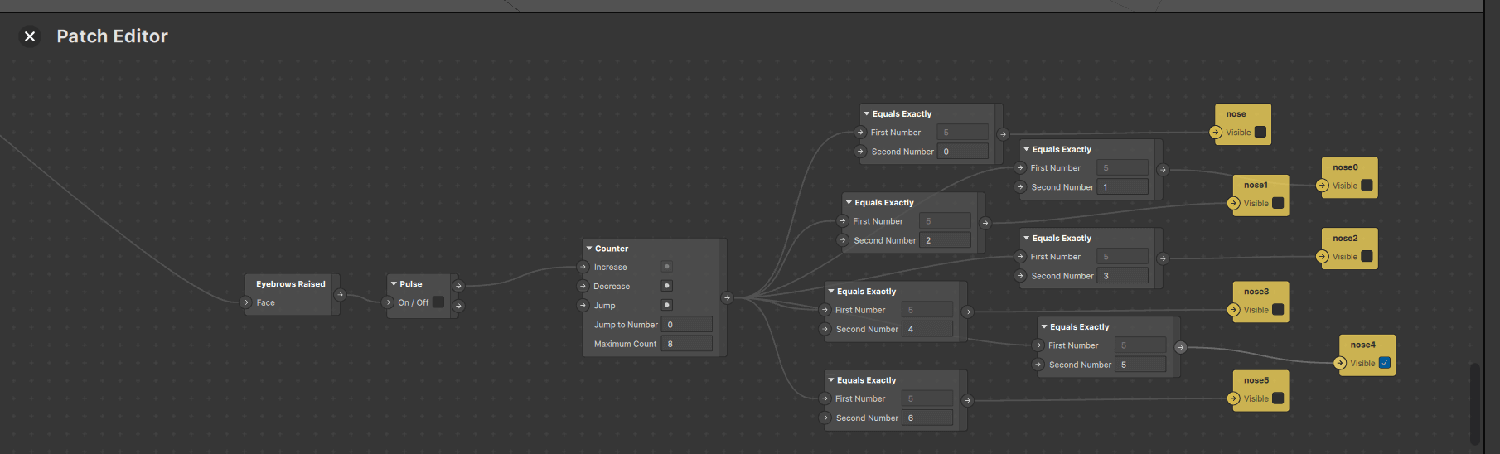Click the Counter Increase input arrow

(x=583, y=267)
